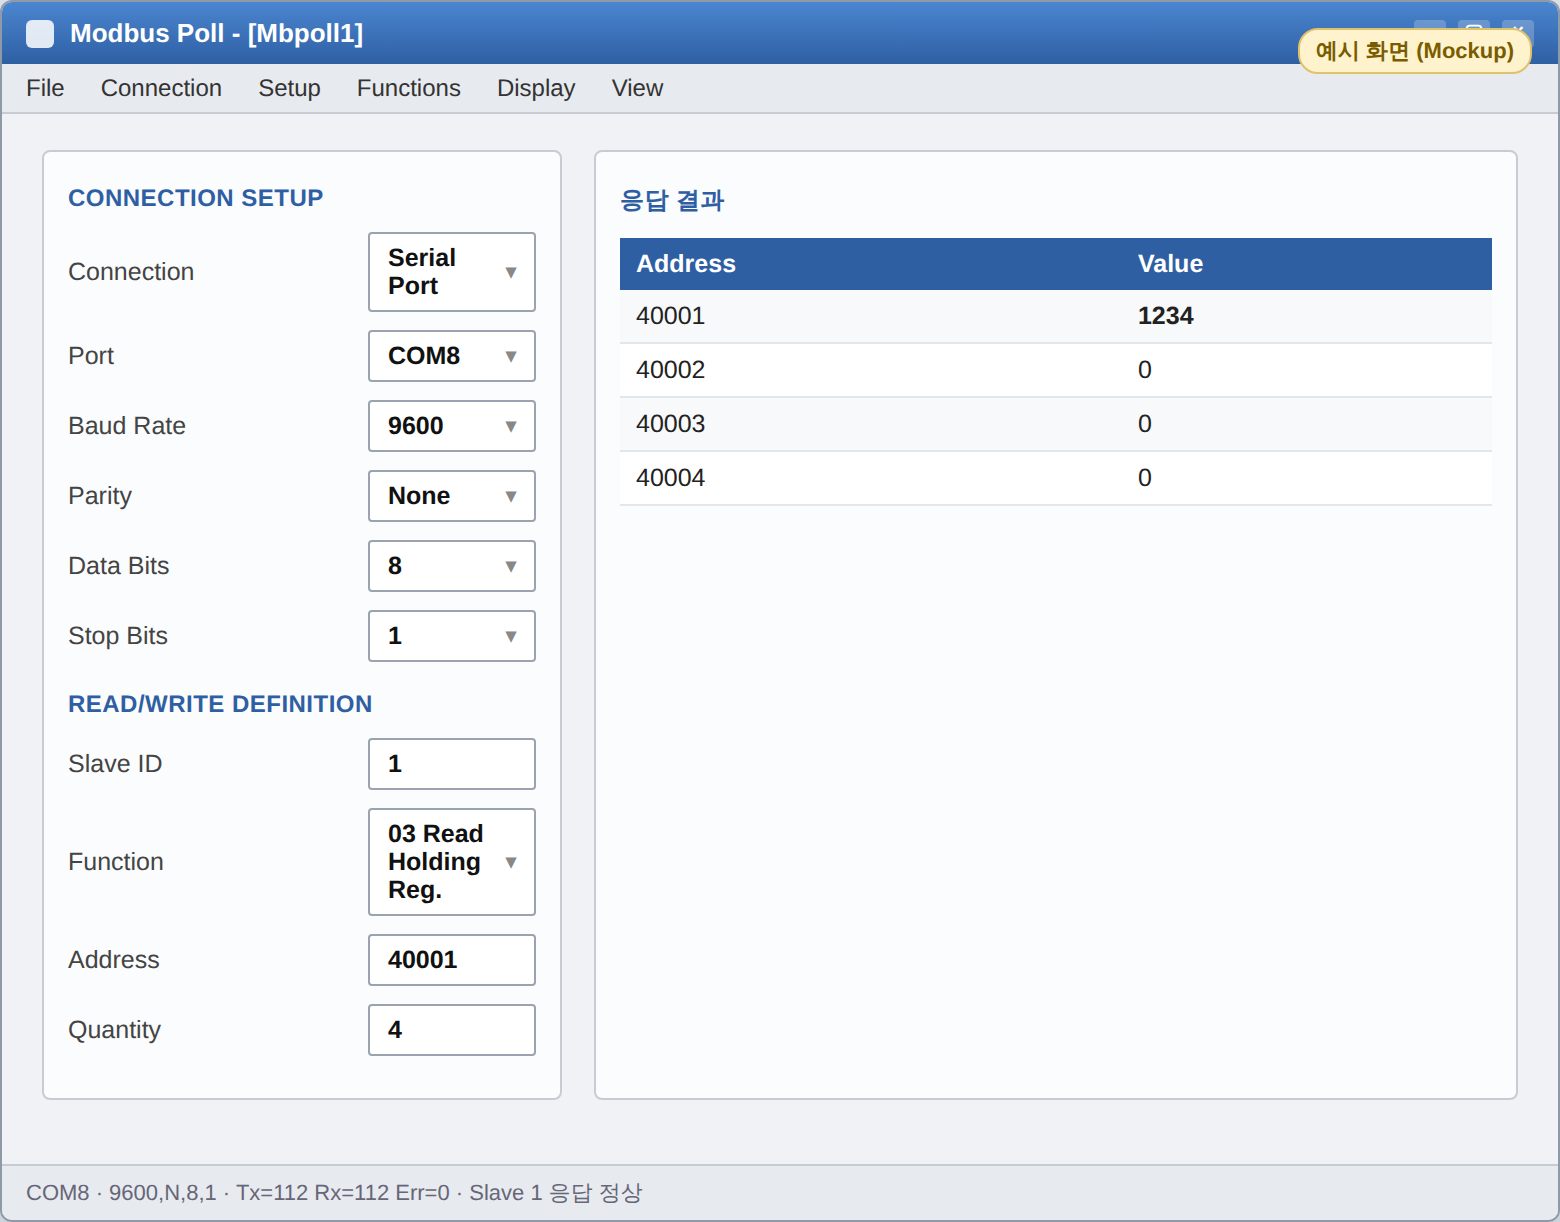This screenshot has height=1222, width=1560.
Task: Click the Data Bits label
Action: [119, 566]
